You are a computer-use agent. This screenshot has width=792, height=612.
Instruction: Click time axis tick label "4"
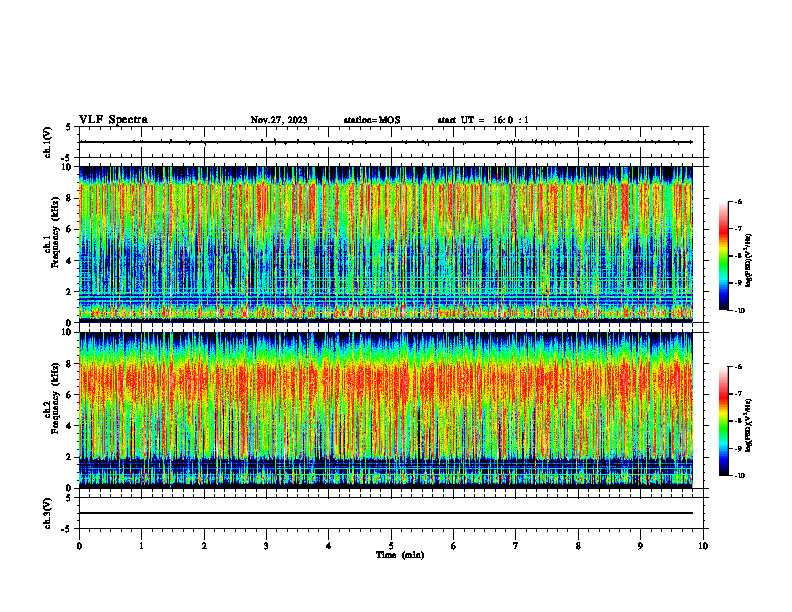(328, 546)
